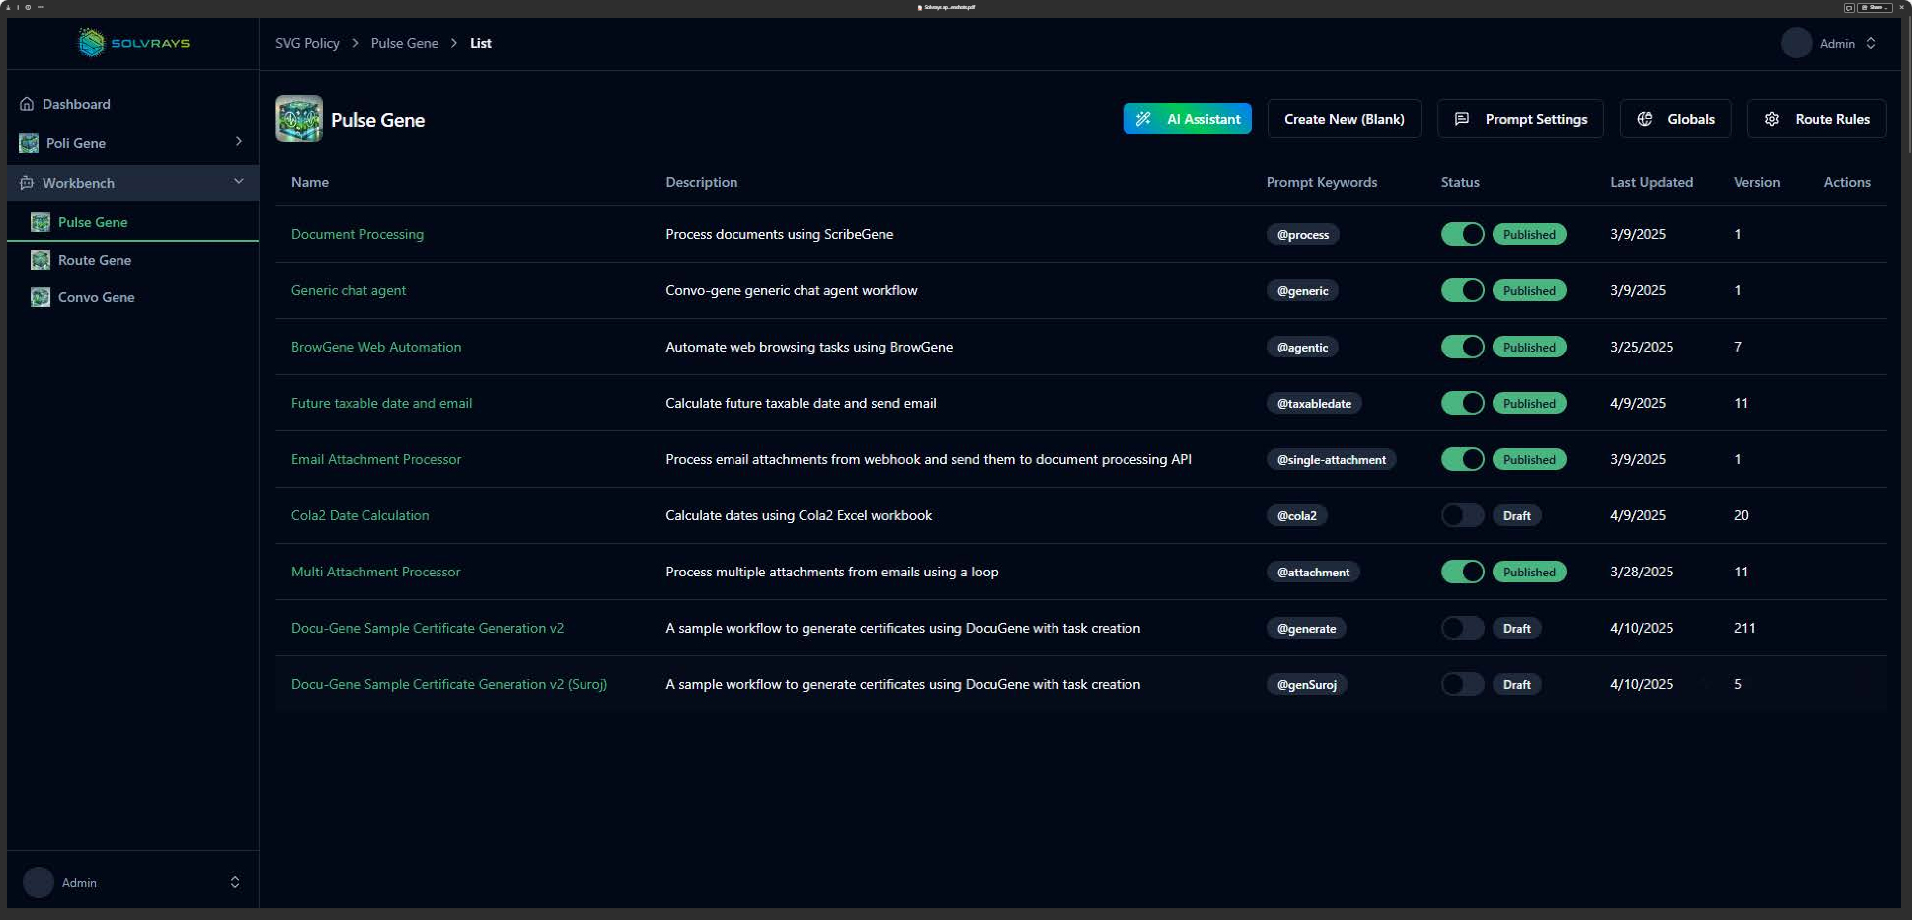Click the @taxabledate keyword tag

pos(1314,403)
